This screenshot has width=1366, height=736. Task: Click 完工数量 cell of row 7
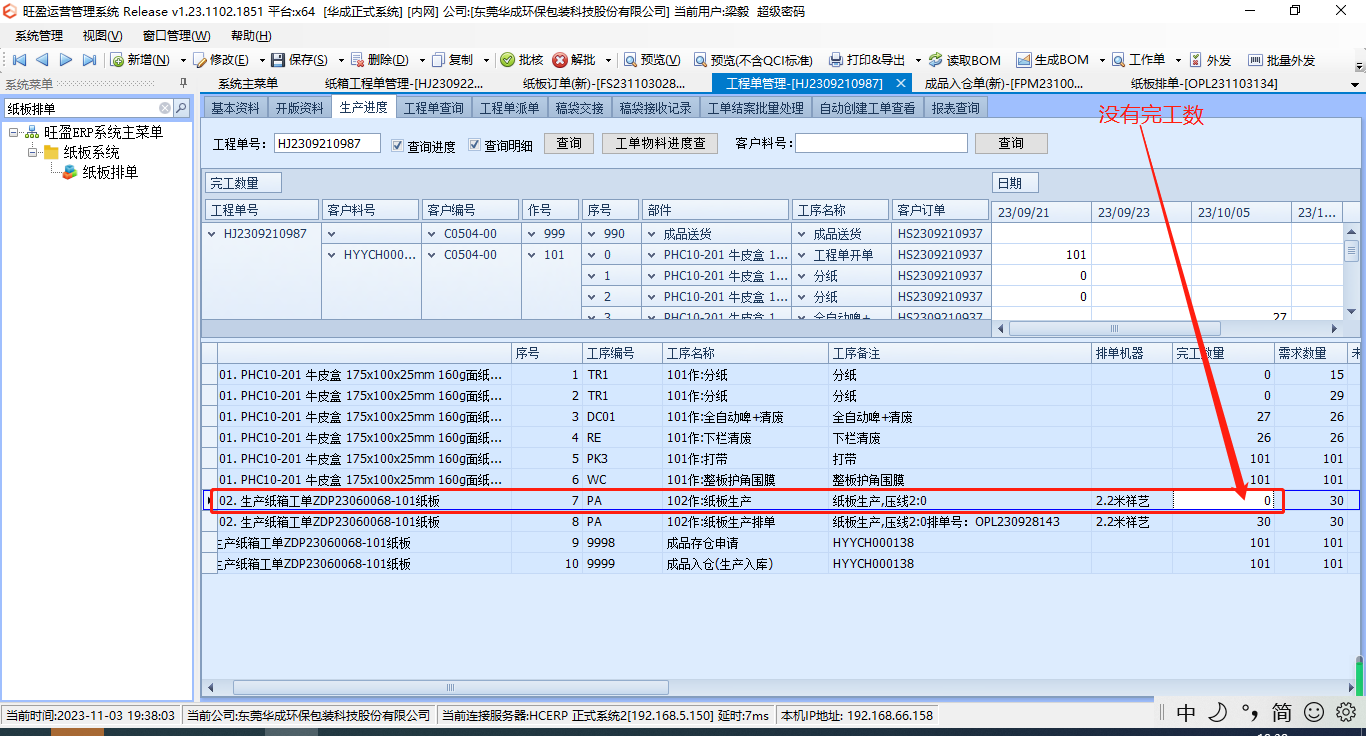pyautogui.click(x=1223, y=500)
